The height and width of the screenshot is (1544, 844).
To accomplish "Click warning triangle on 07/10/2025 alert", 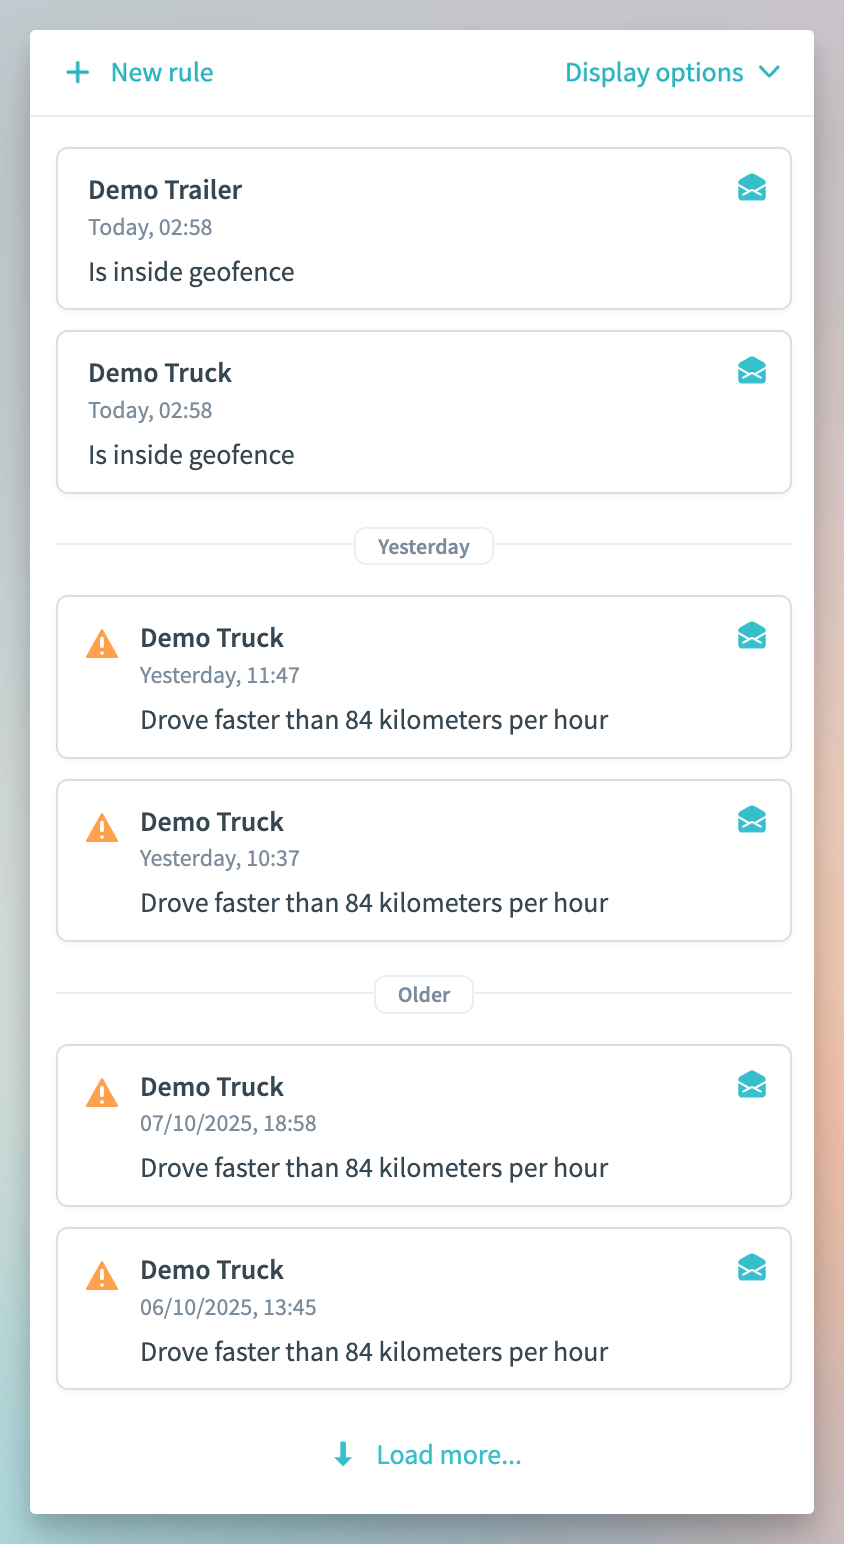I will coord(102,1093).
